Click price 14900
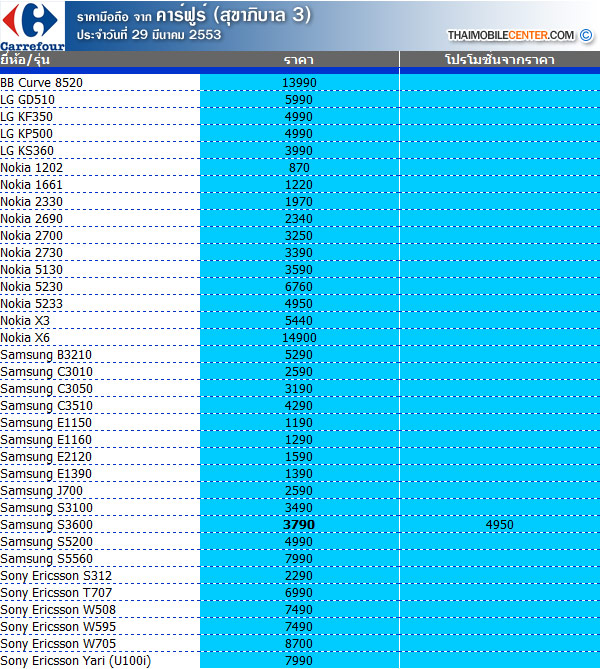 tap(299, 338)
